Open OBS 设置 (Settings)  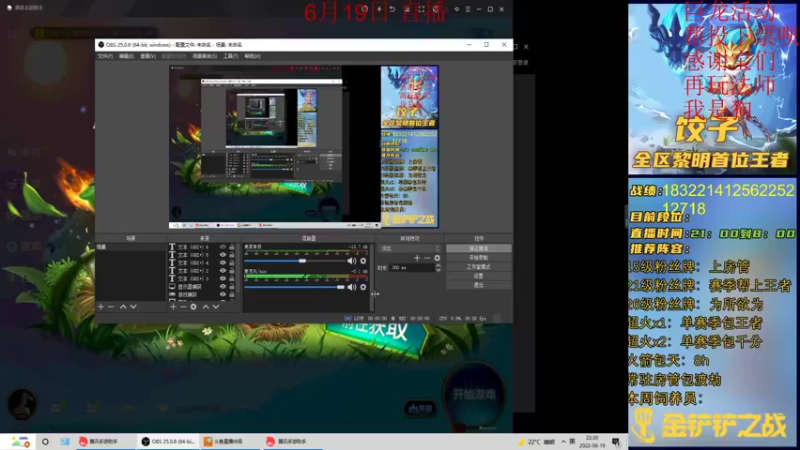coord(479,276)
